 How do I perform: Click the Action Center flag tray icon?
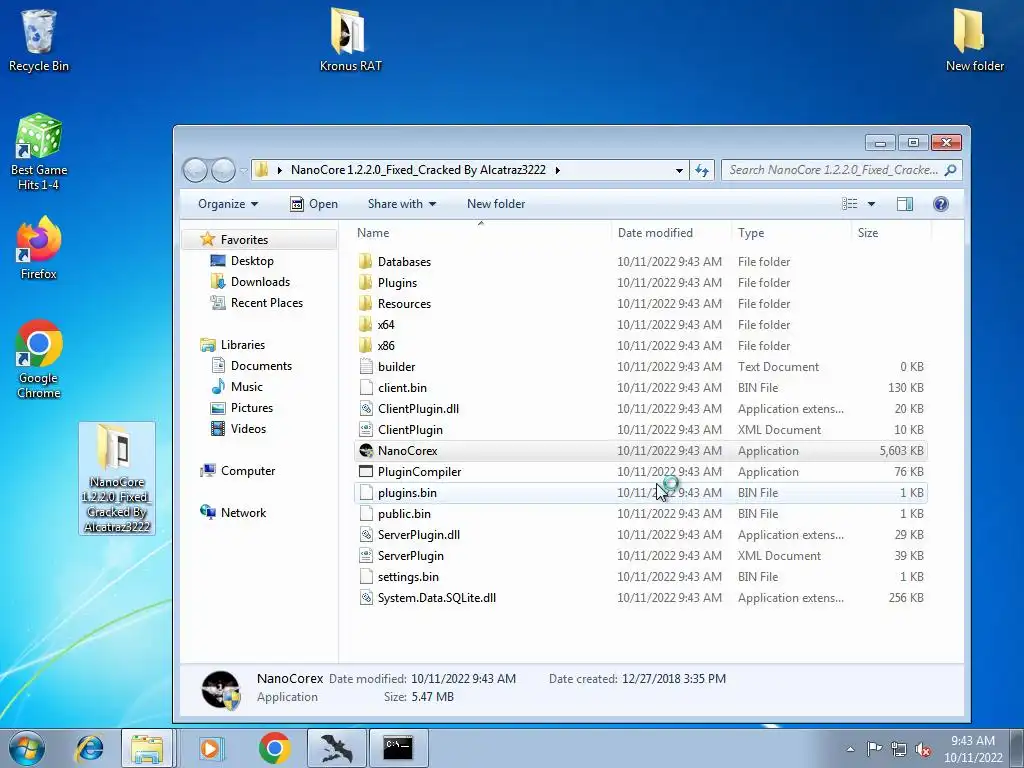tap(874, 748)
